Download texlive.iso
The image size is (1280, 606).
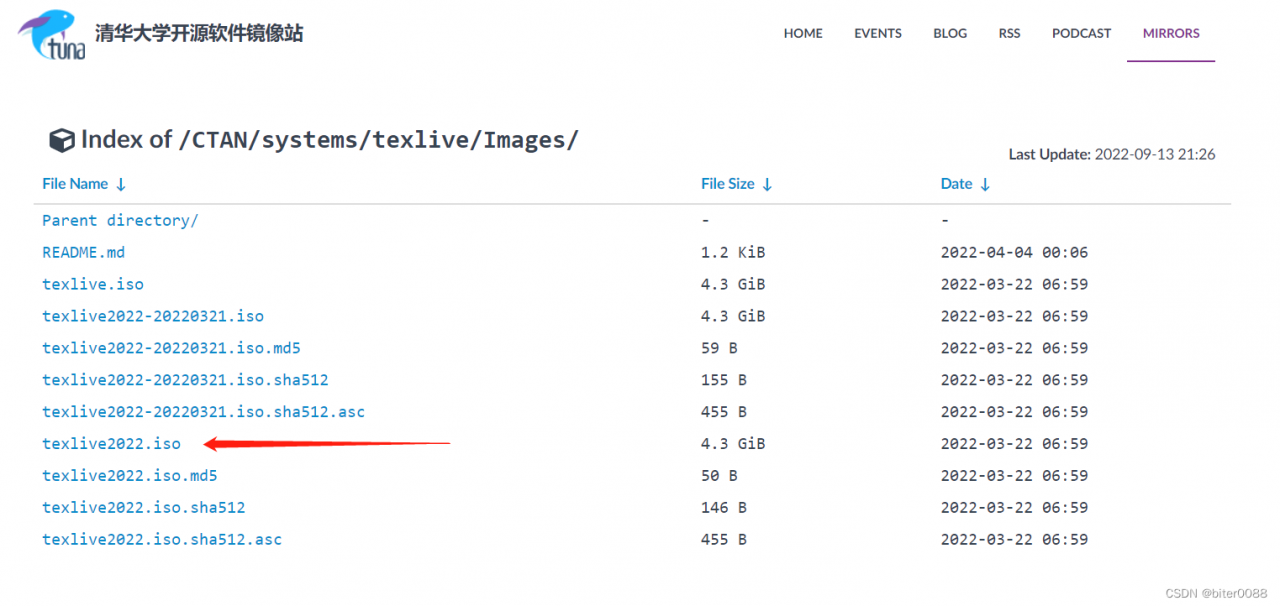(x=93, y=285)
